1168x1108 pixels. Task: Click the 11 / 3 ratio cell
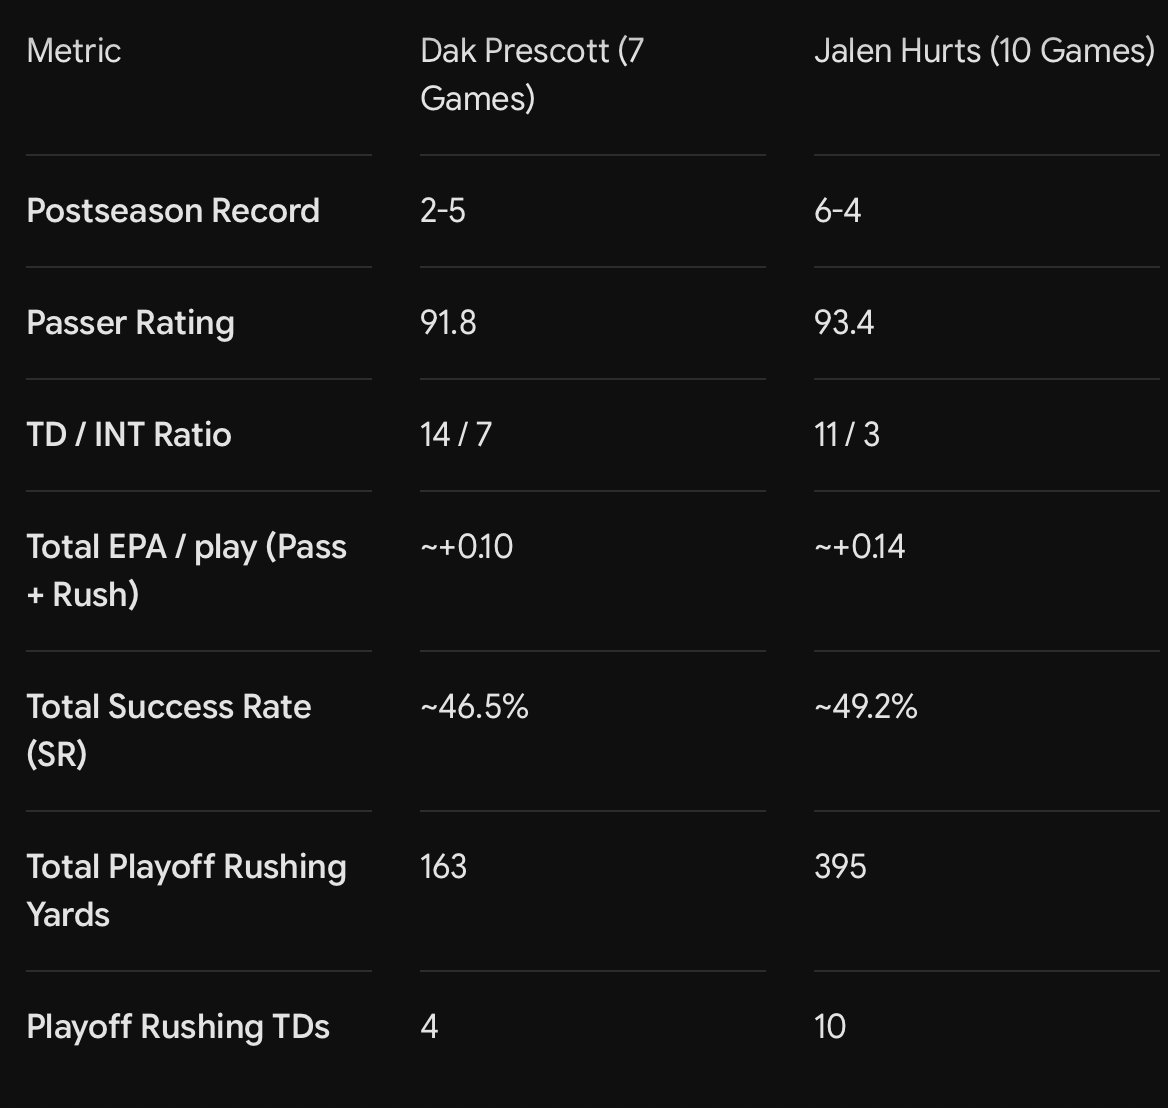click(x=847, y=435)
